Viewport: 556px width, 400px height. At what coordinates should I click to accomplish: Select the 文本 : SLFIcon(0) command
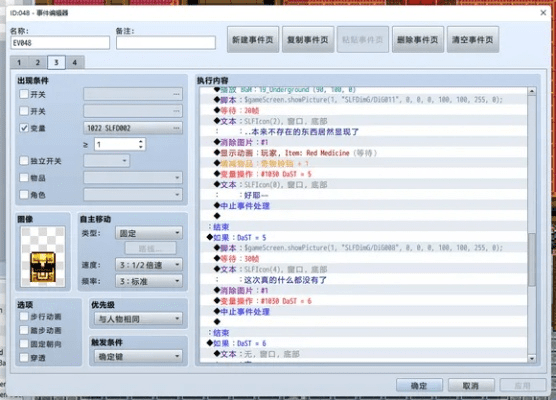(x=363, y=185)
